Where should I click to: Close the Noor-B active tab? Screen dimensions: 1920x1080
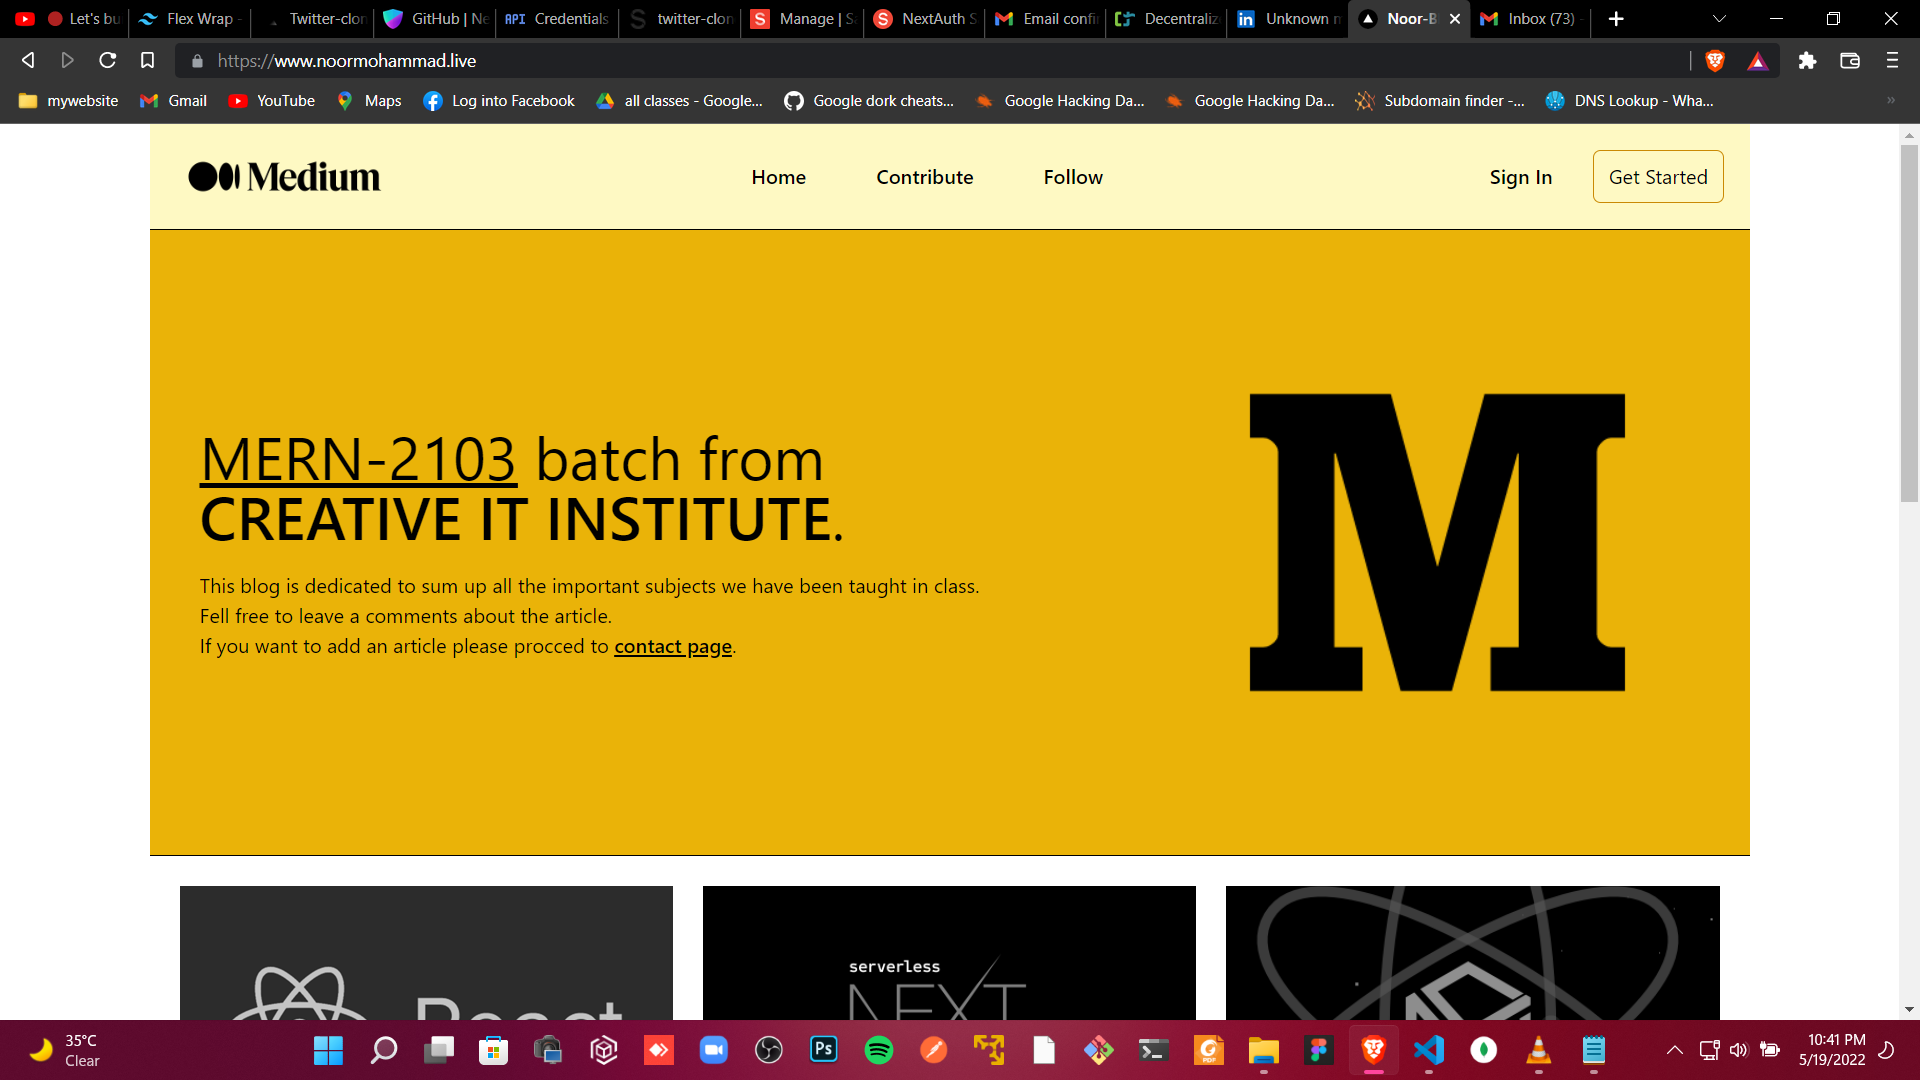(x=1455, y=19)
